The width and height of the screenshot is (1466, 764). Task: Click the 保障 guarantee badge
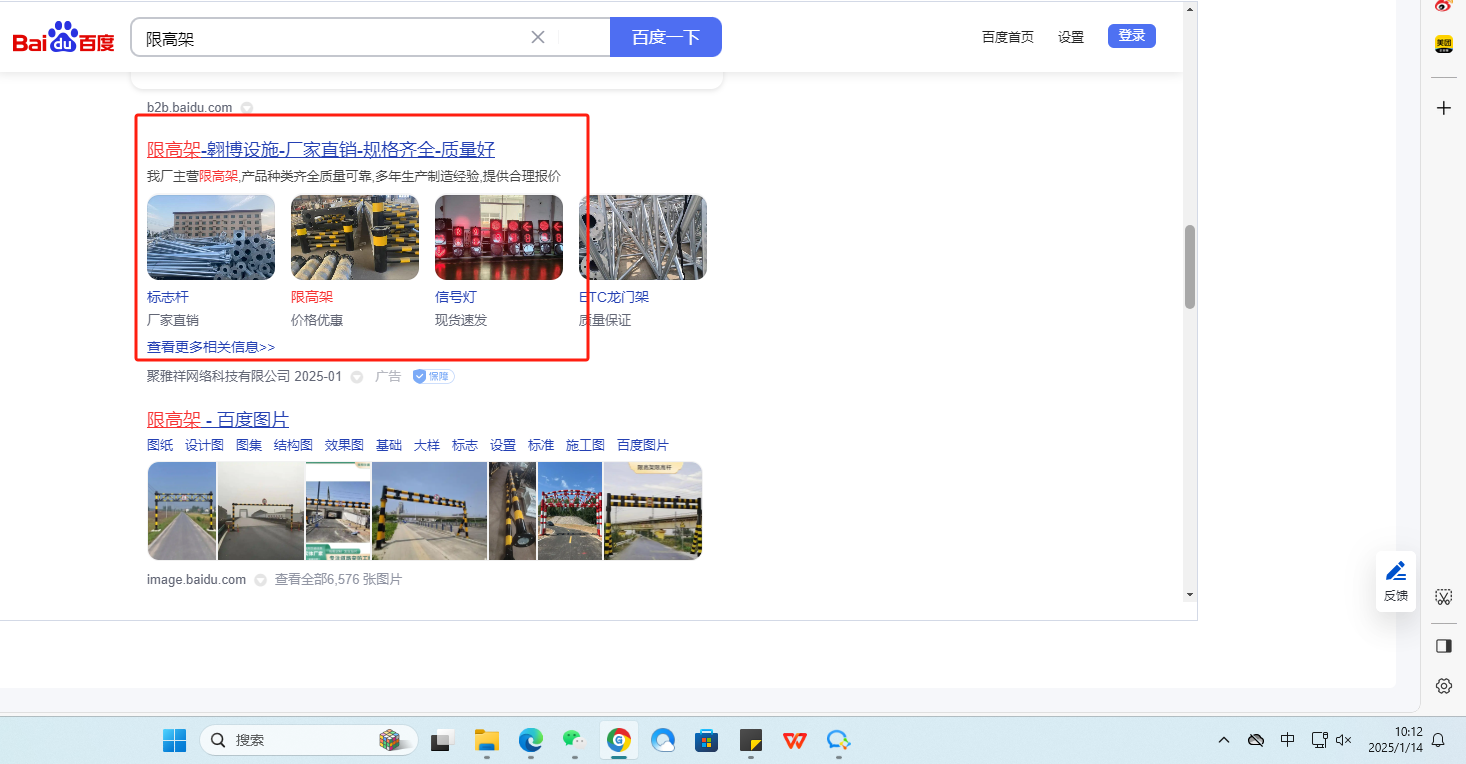pos(434,376)
